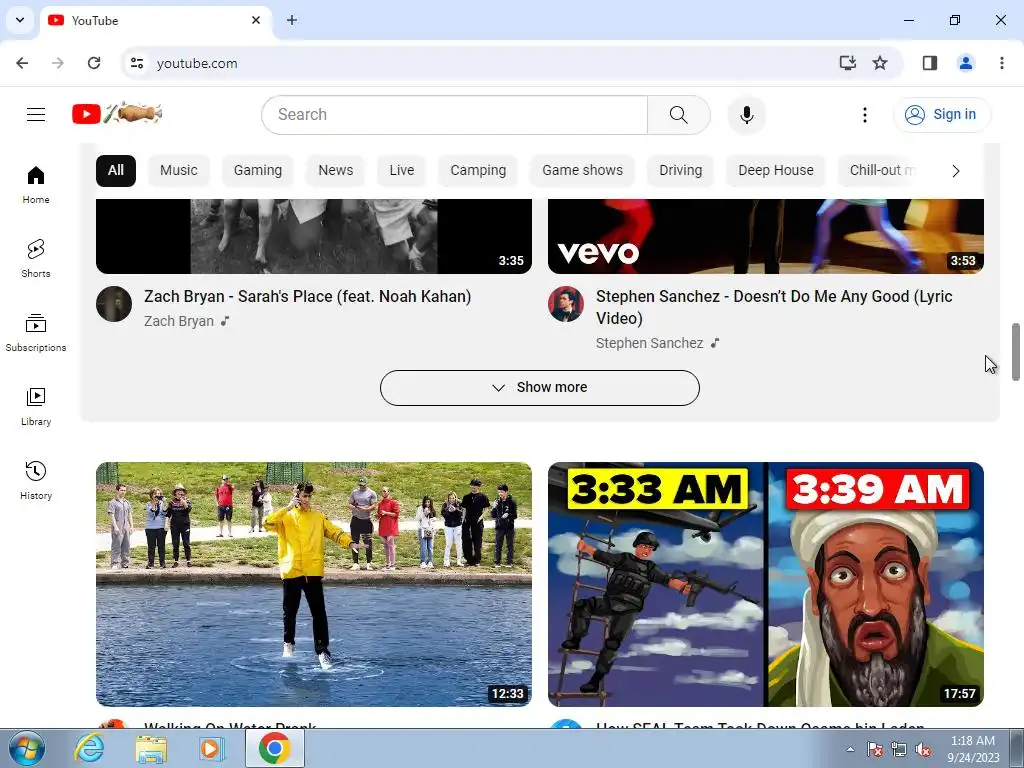Click the Sign in button
The height and width of the screenshot is (768, 1024).
click(942, 114)
